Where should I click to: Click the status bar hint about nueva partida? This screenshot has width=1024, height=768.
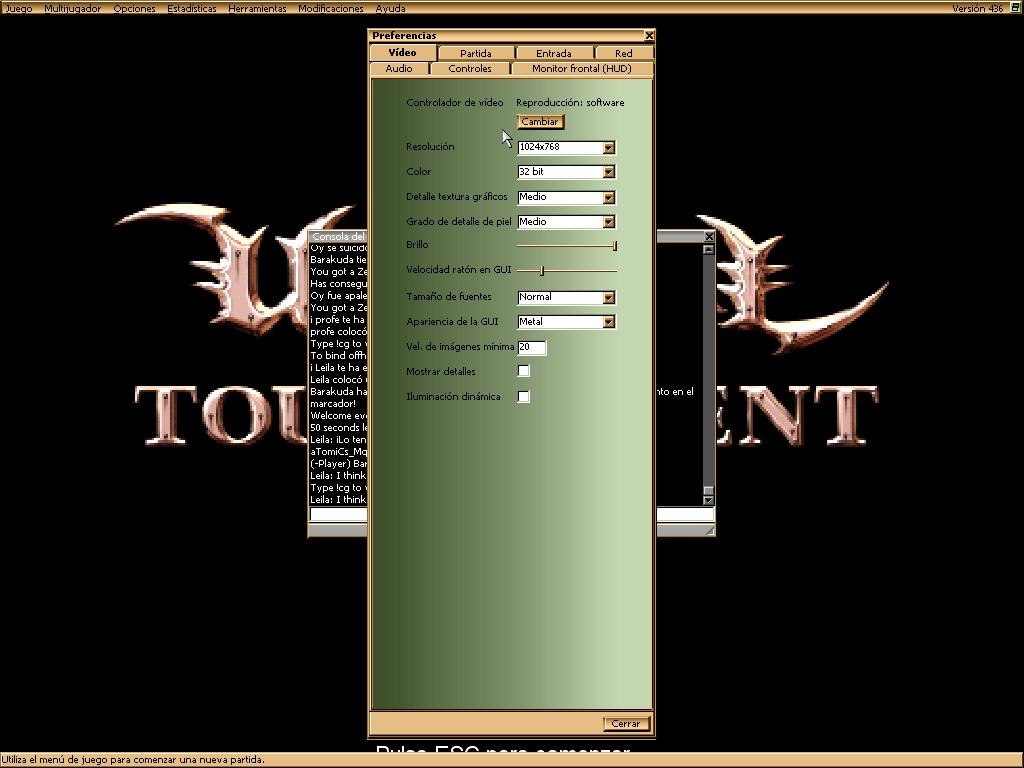[133, 760]
